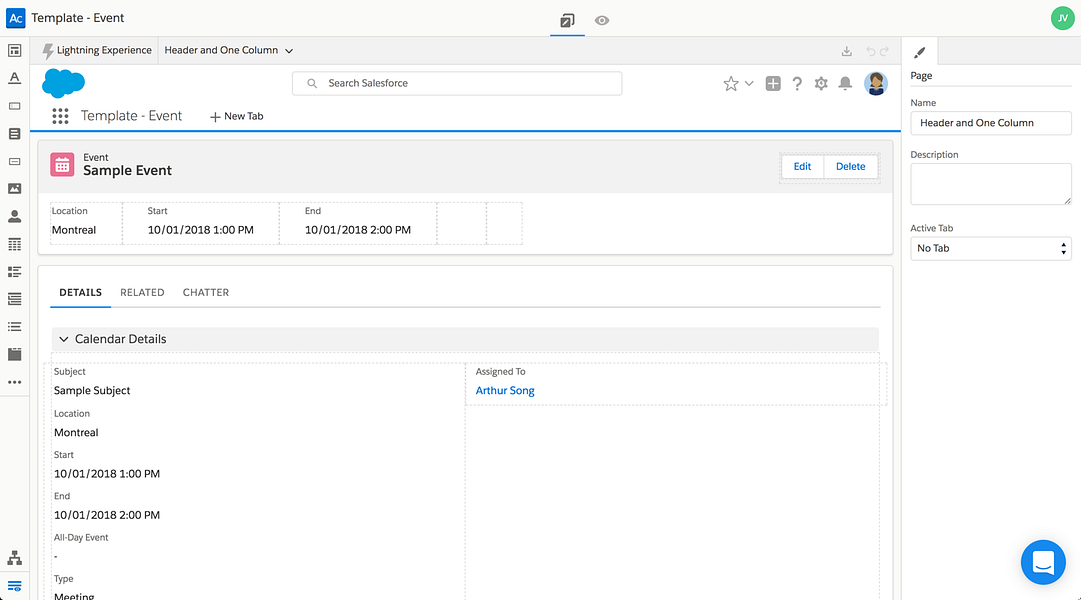Viewport: 1081px width, 600px height.
Task: Open the hierarchy tree icon at sidebar bottom
Action: pyautogui.click(x=14, y=558)
